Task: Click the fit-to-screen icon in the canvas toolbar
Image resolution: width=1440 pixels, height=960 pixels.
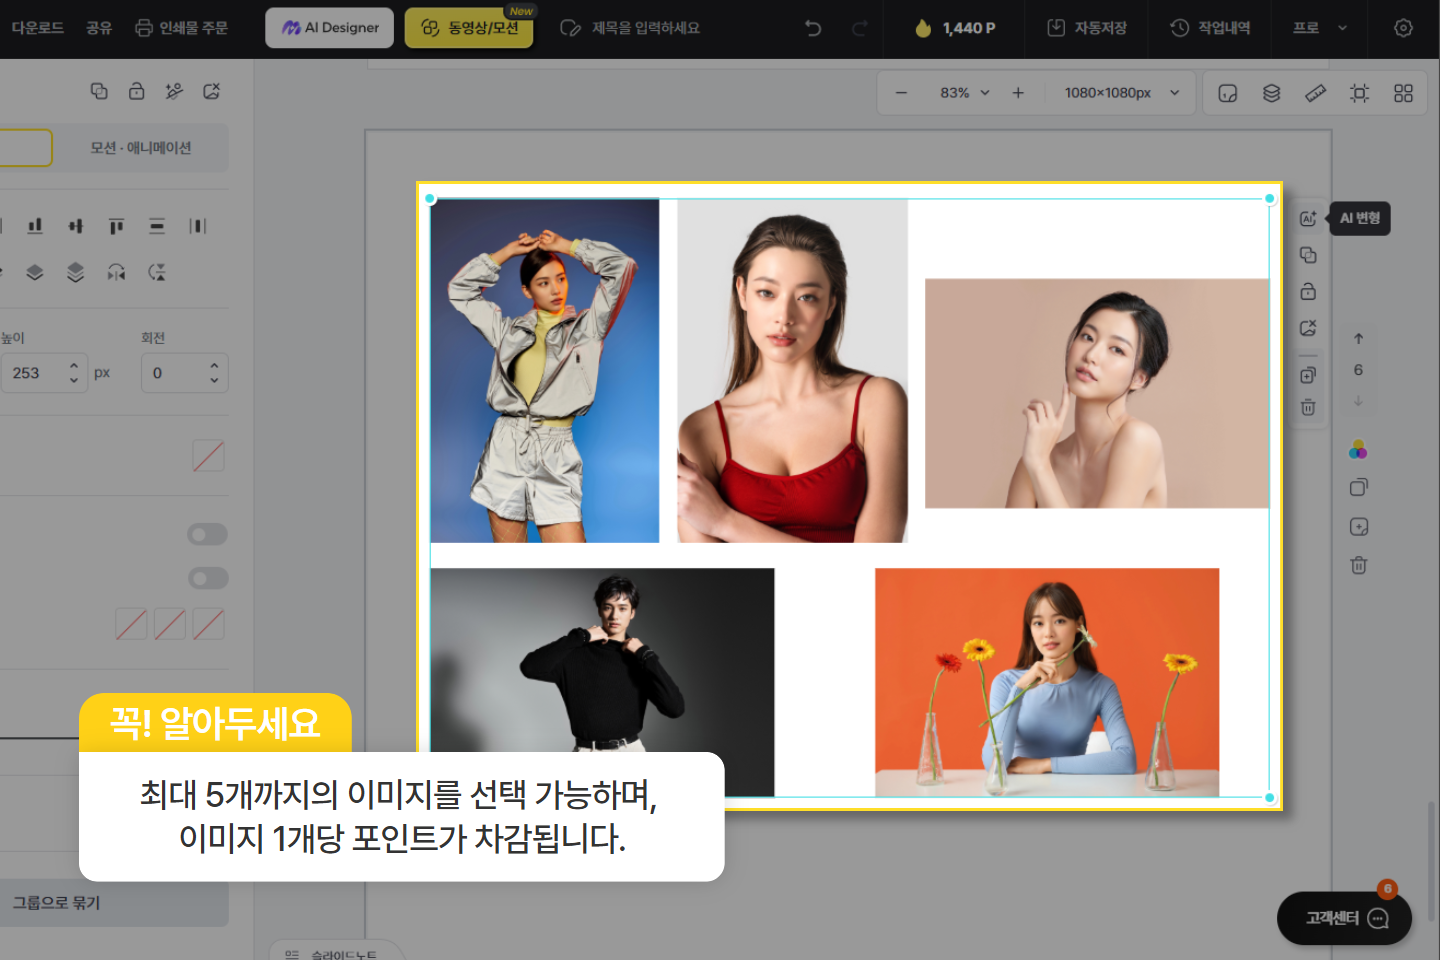Action: (1359, 93)
